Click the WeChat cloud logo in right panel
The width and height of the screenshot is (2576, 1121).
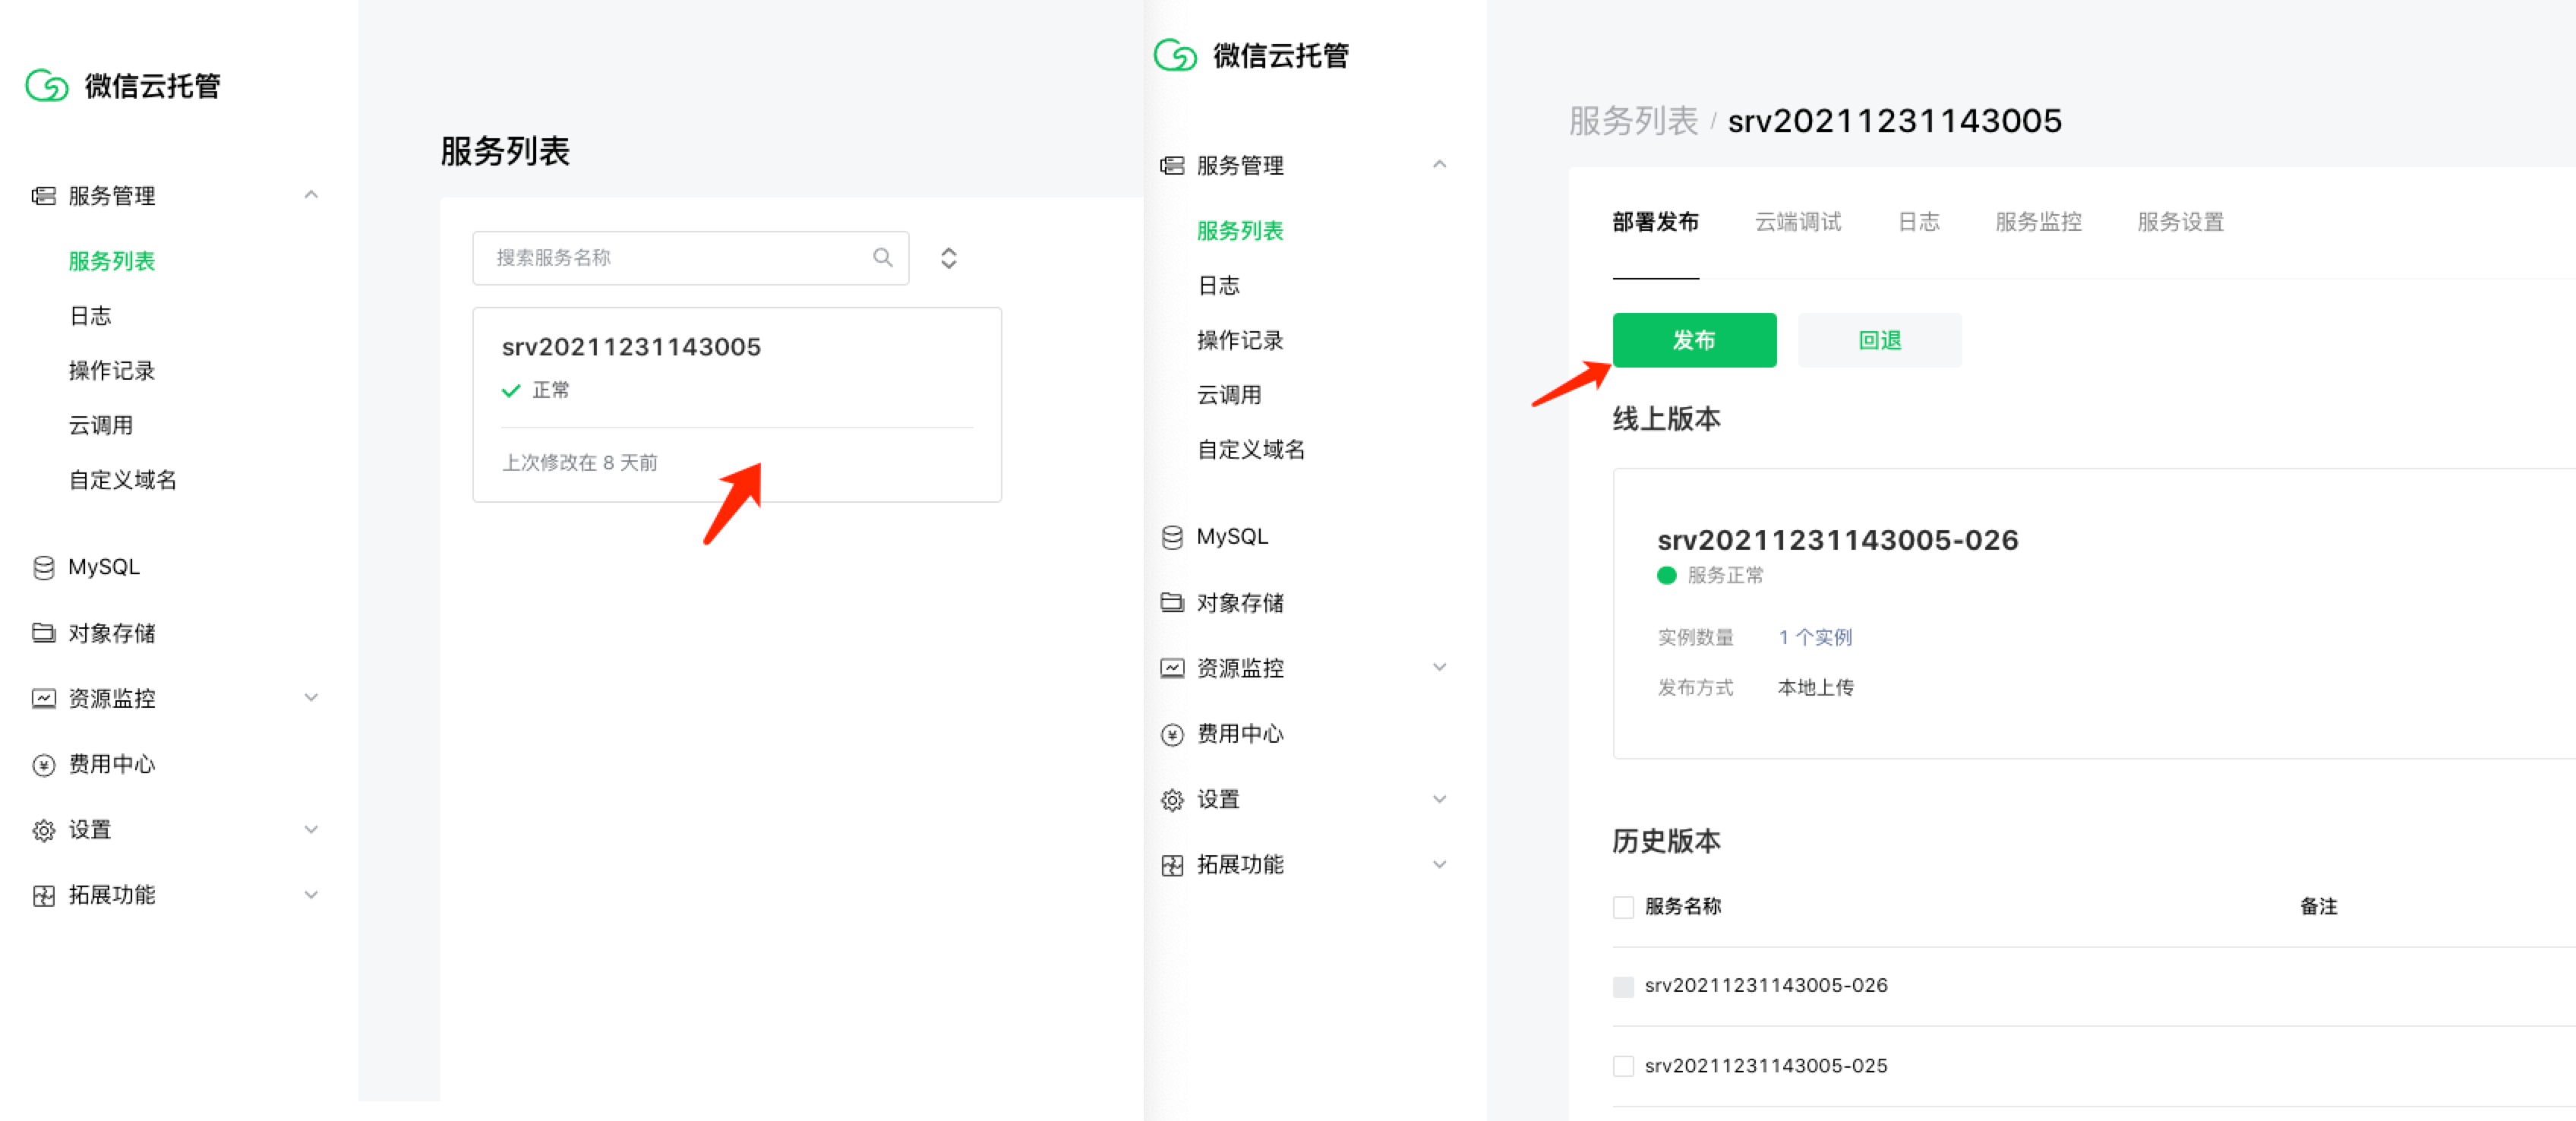tap(1175, 55)
